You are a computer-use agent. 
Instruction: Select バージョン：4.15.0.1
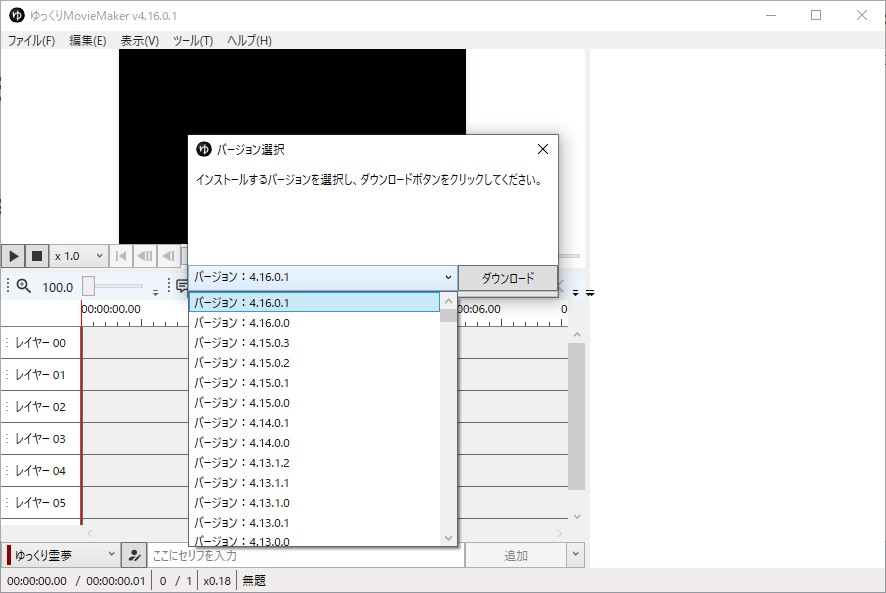(314, 383)
